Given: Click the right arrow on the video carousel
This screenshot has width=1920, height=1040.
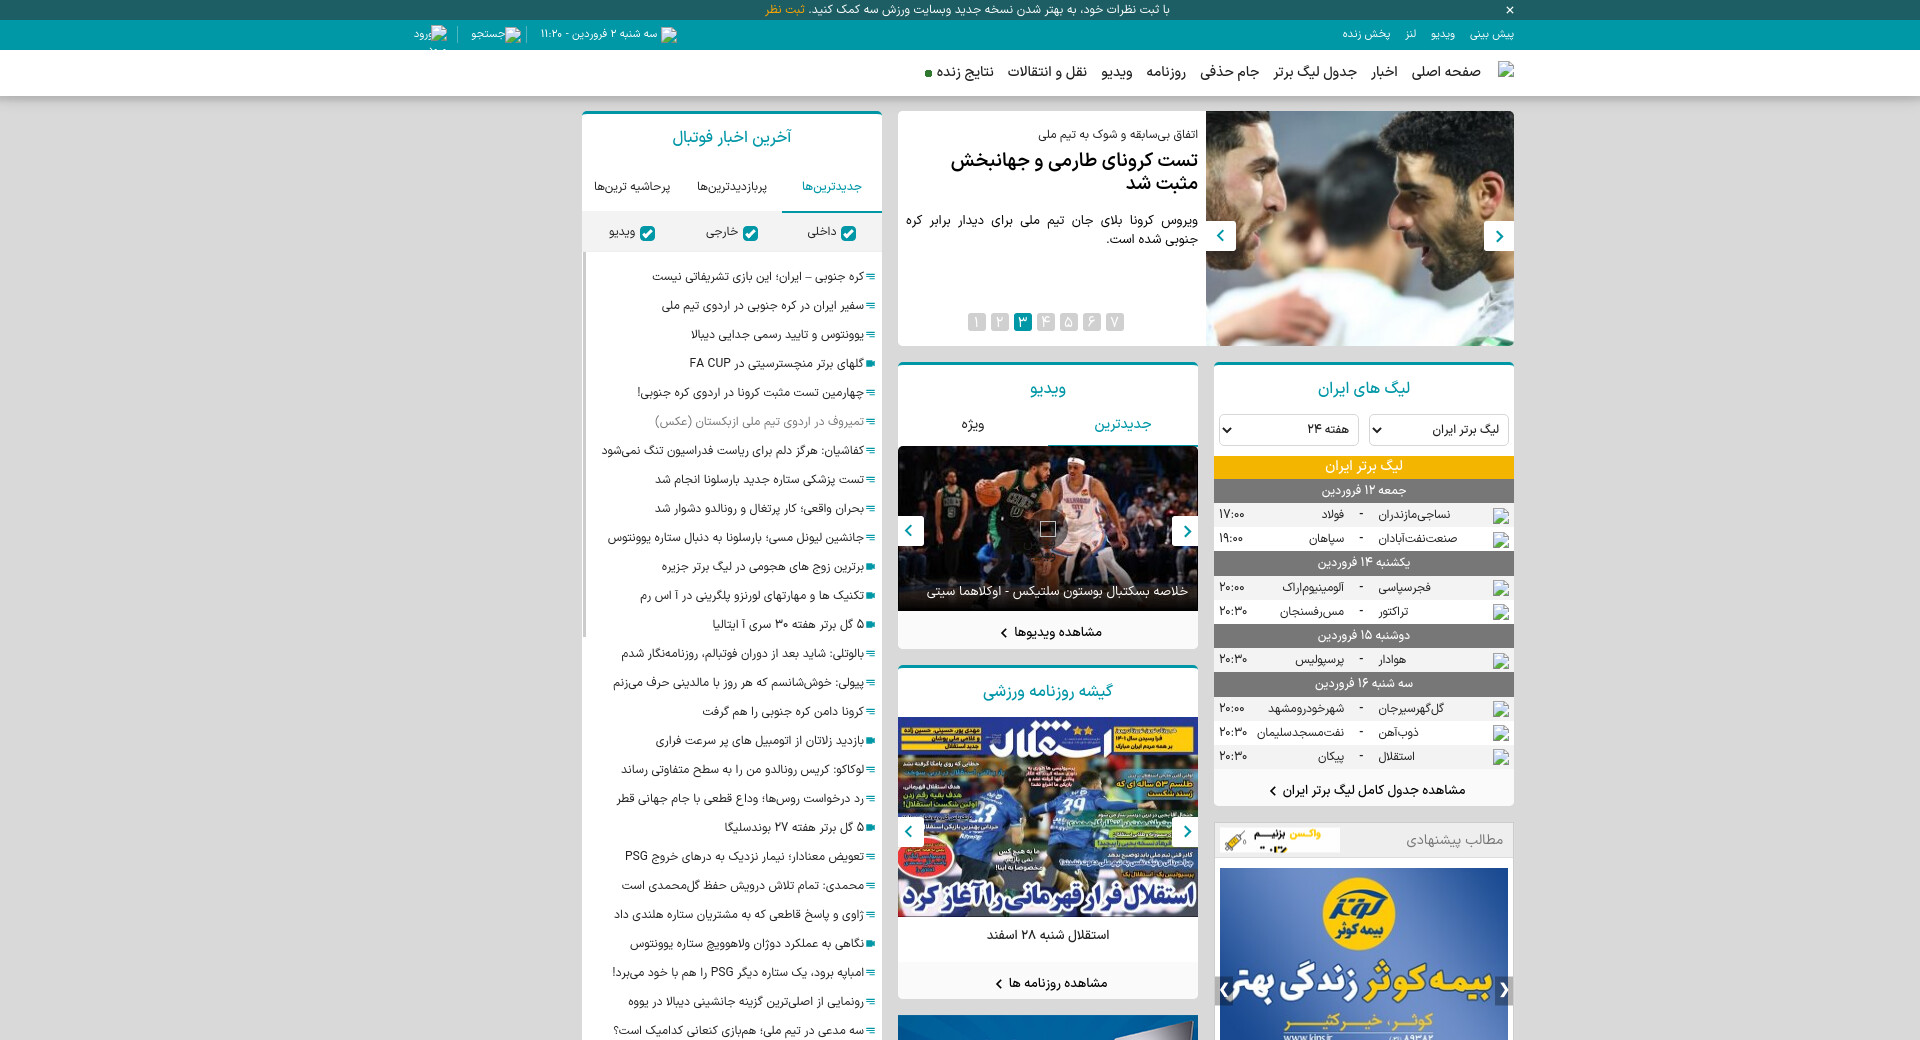Looking at the screenshot, I should 1186,531.
